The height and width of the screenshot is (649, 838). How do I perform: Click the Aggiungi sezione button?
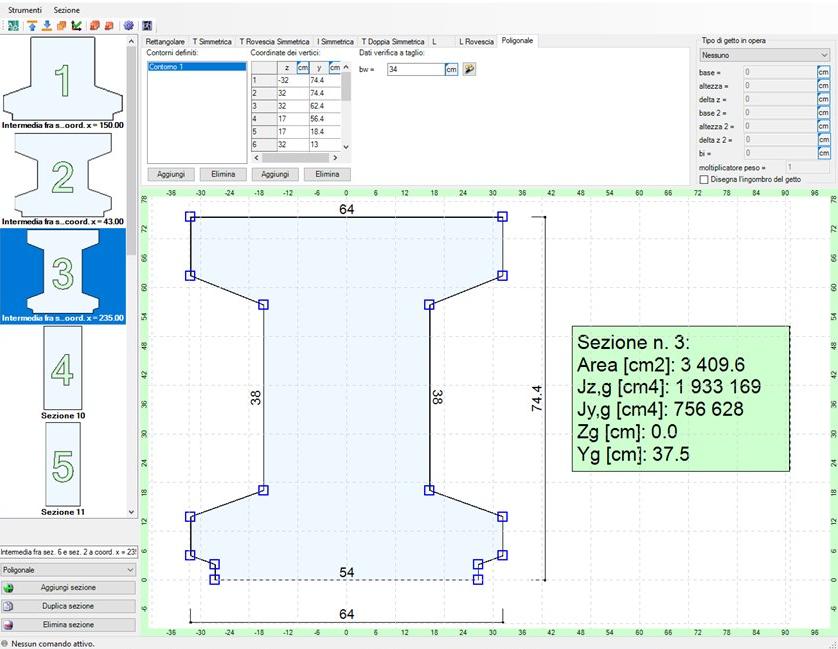pyautogui.click(x=68, y=588)
